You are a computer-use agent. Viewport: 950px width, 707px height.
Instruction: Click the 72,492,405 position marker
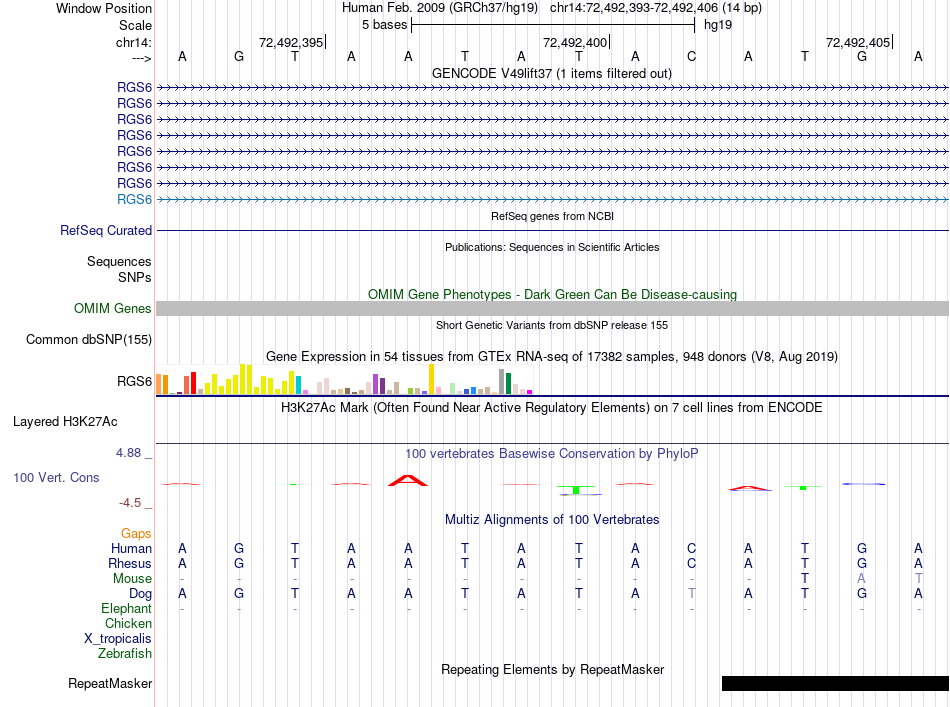click(x=858, y=42)
